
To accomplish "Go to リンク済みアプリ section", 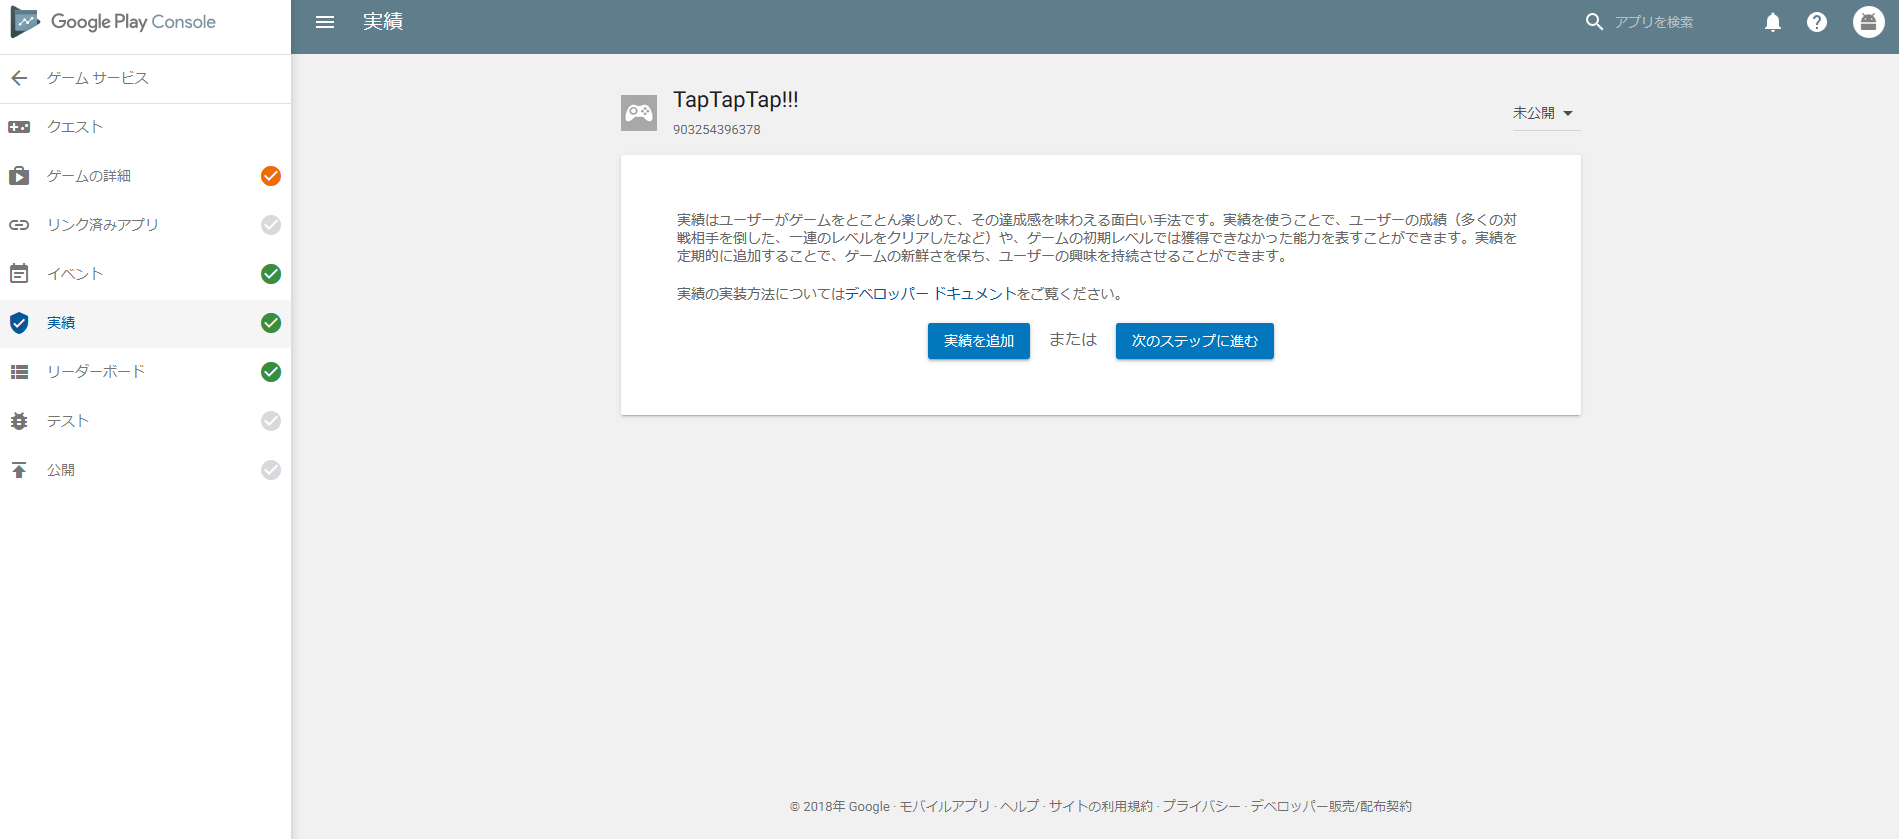I will pyautogui.click(x=145, y=225).
